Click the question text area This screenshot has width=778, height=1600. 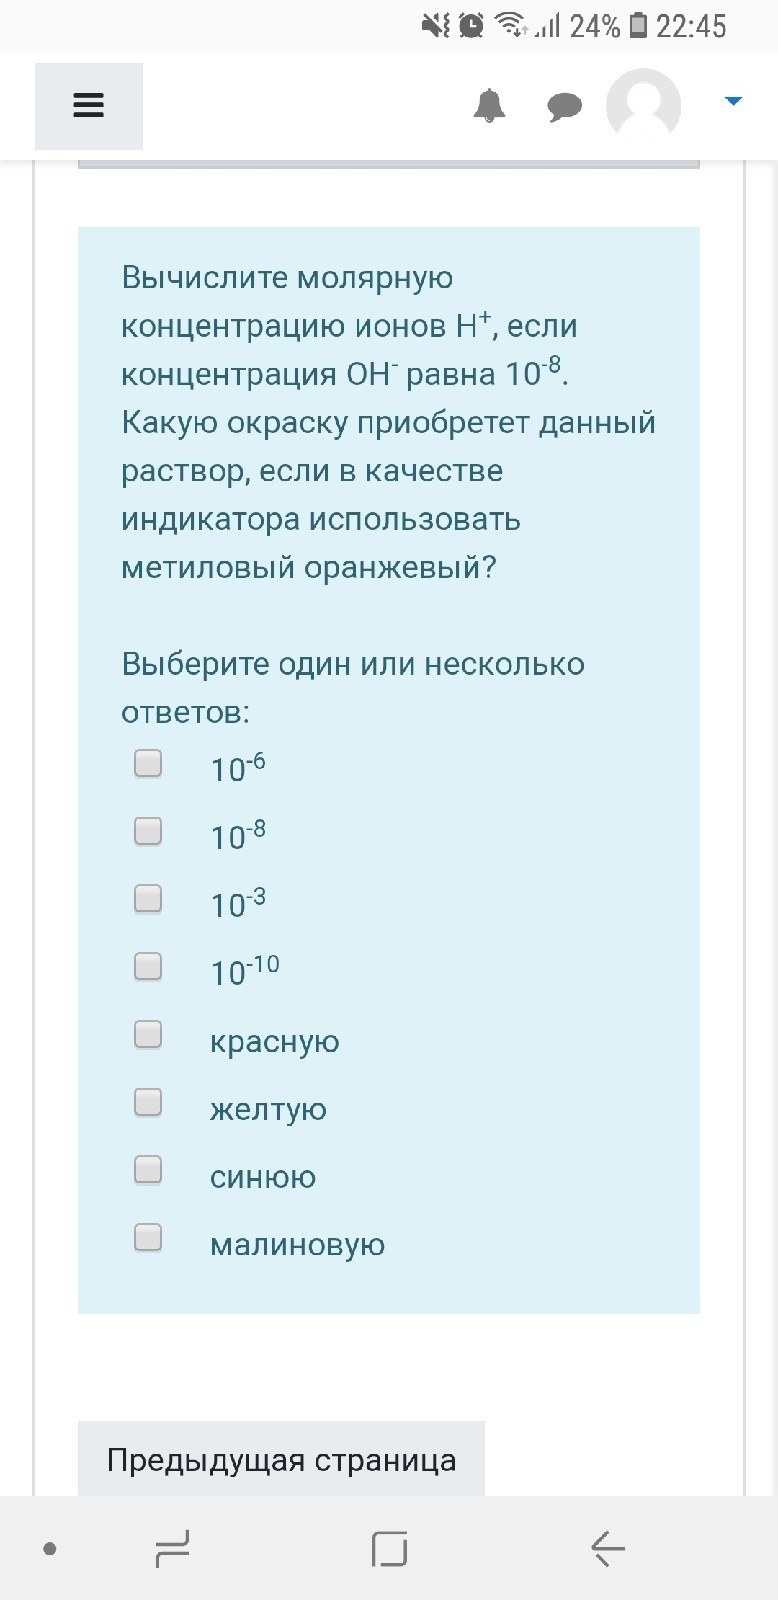click(388, 420)
